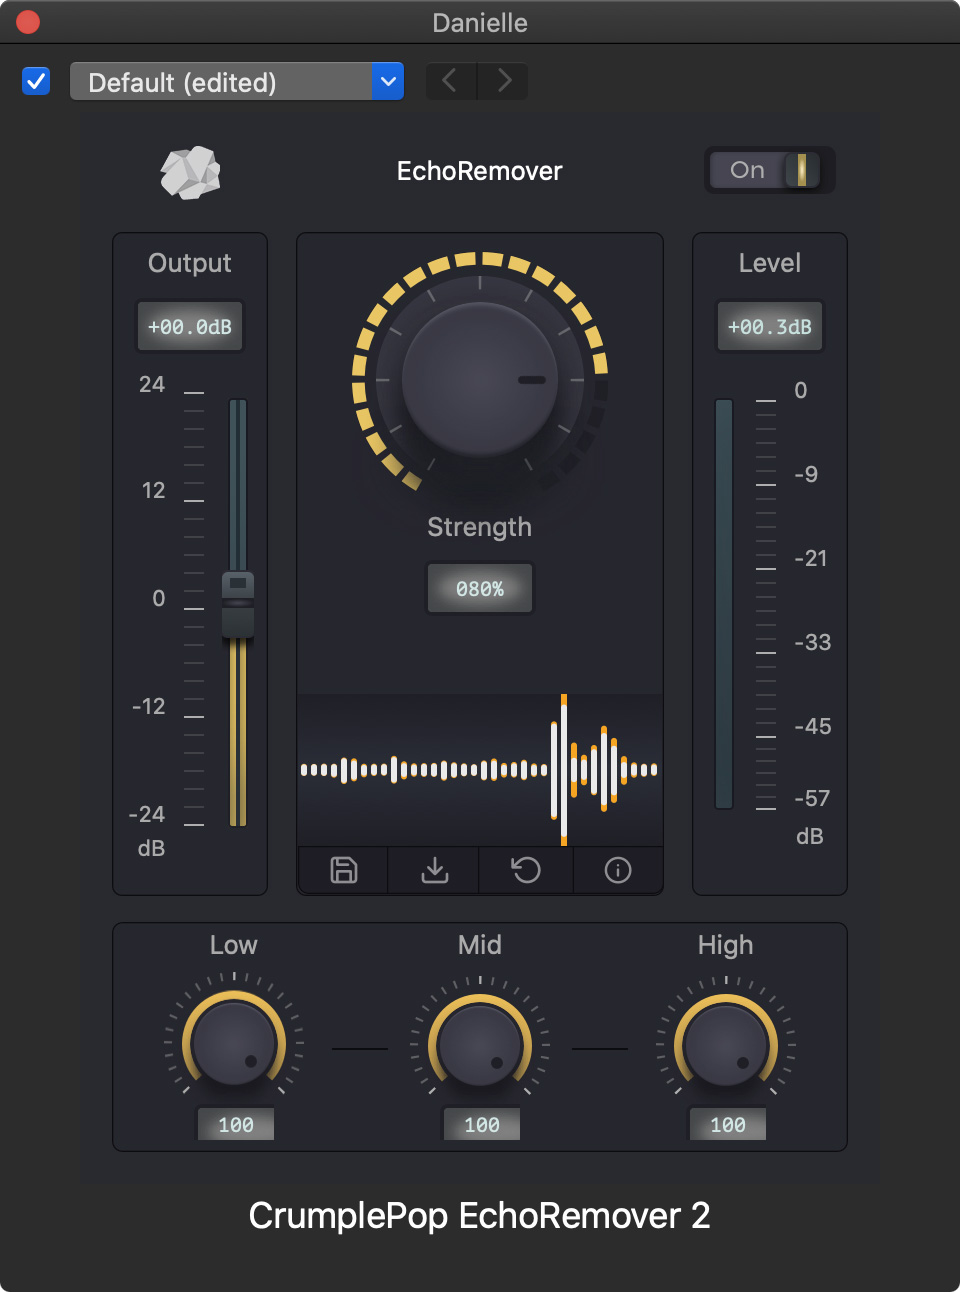Click the Mid 100 value field
Image resolution: width=960 pixels, height=1292 pixels.
tap(481, 1125)
